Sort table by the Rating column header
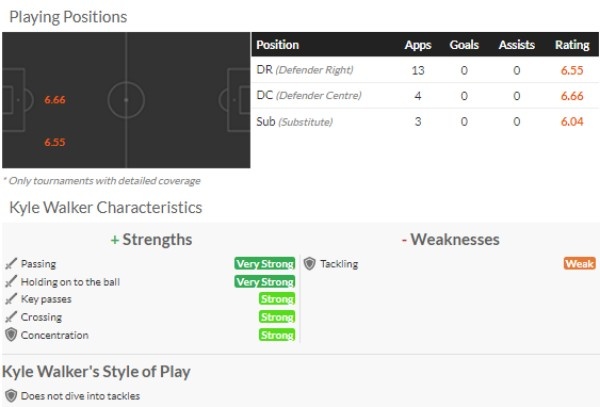 [572, 45]
